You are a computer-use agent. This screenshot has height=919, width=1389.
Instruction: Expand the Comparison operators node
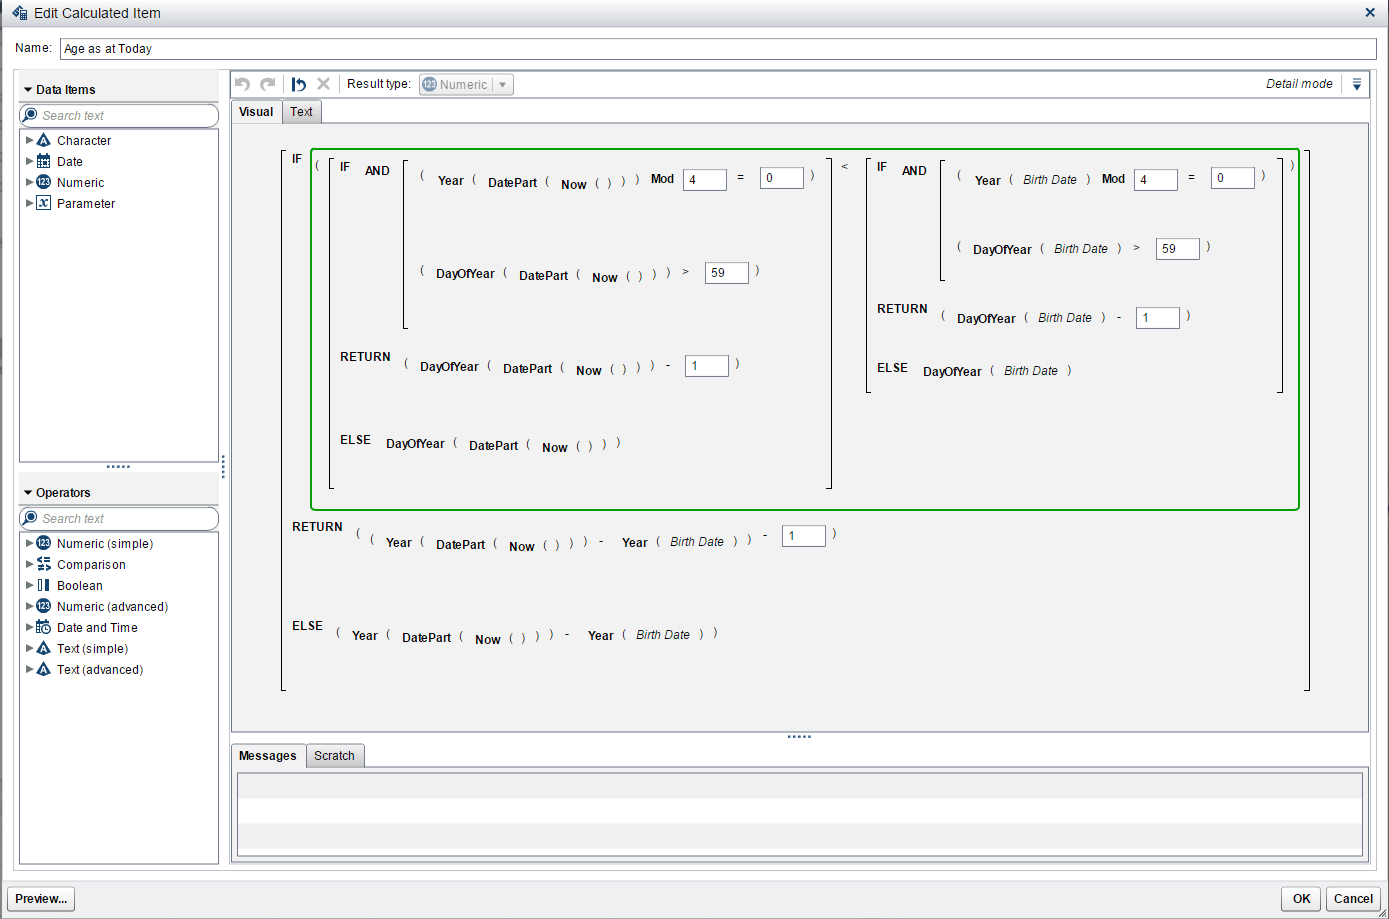tap(29, 564)
